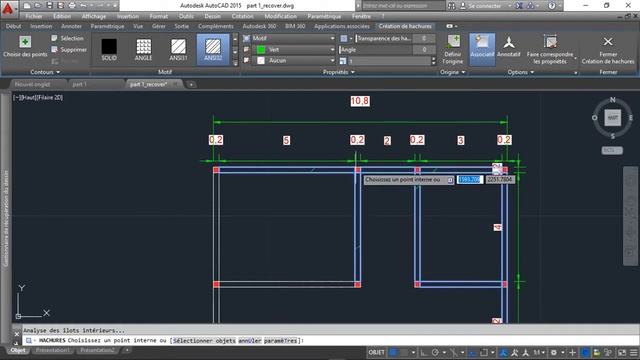The image size is (640, 360).
Task: Click the Angle slider
Action: coord(376,50)
